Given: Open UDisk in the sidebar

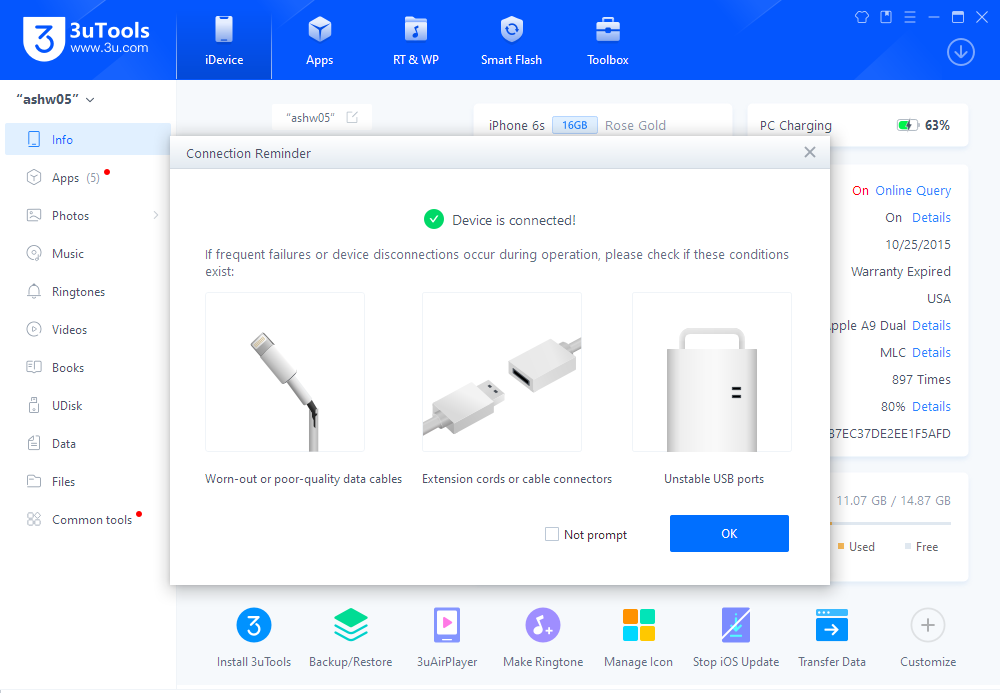Looking at the screenshot, I should coord(88,405).
